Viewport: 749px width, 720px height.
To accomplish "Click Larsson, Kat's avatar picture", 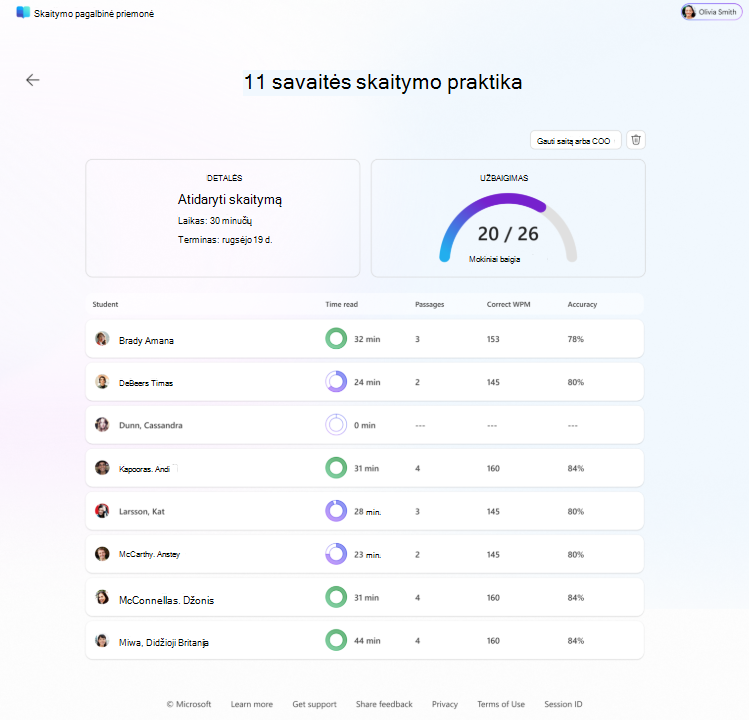I will 102,511.
